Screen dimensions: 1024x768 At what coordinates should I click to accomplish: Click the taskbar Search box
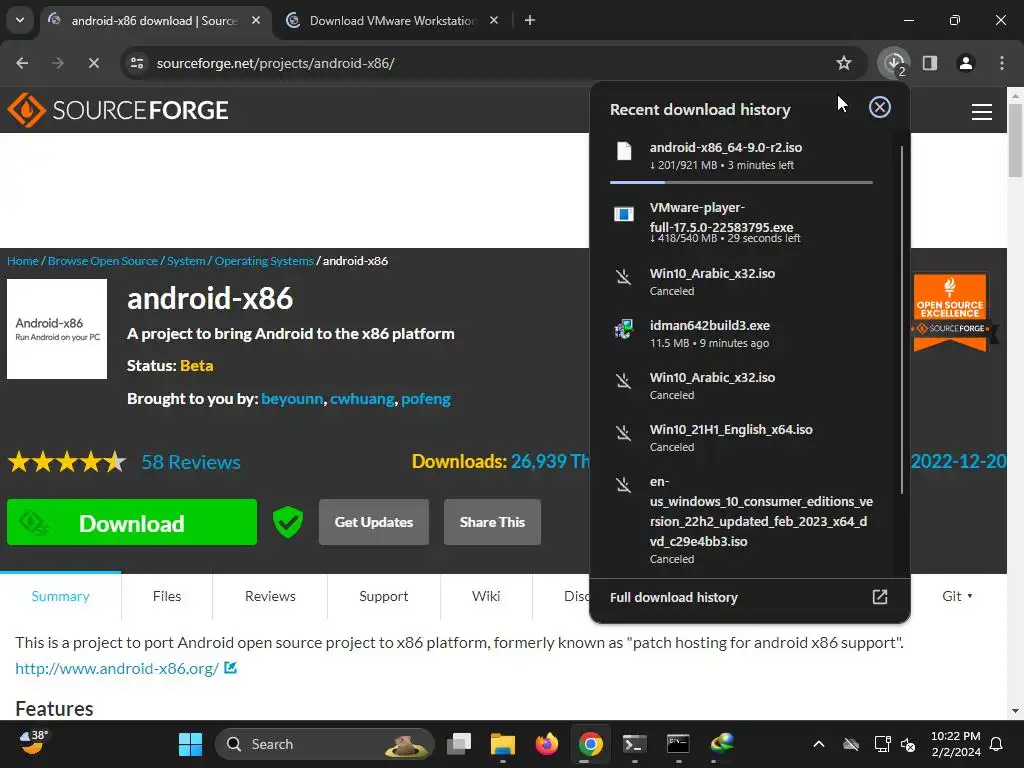click(325, 744)
